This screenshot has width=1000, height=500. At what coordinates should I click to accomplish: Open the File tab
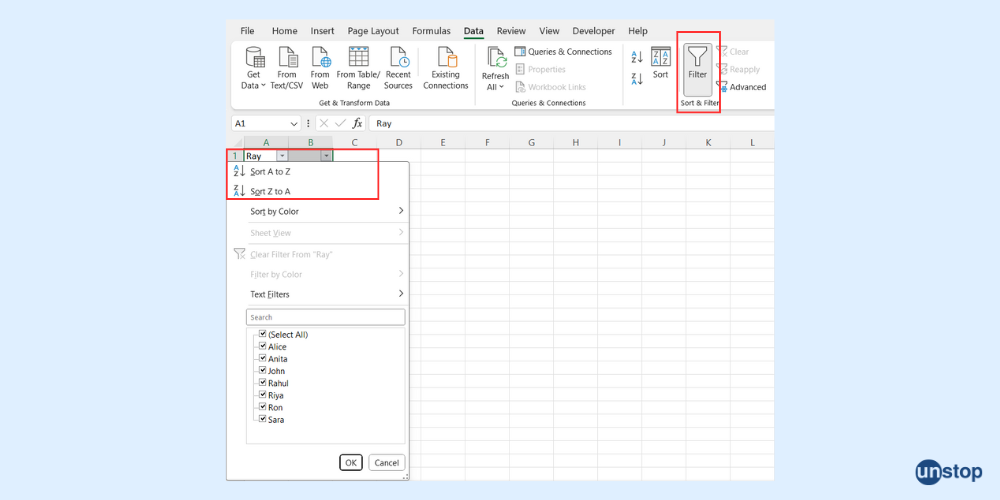point(247,31)
